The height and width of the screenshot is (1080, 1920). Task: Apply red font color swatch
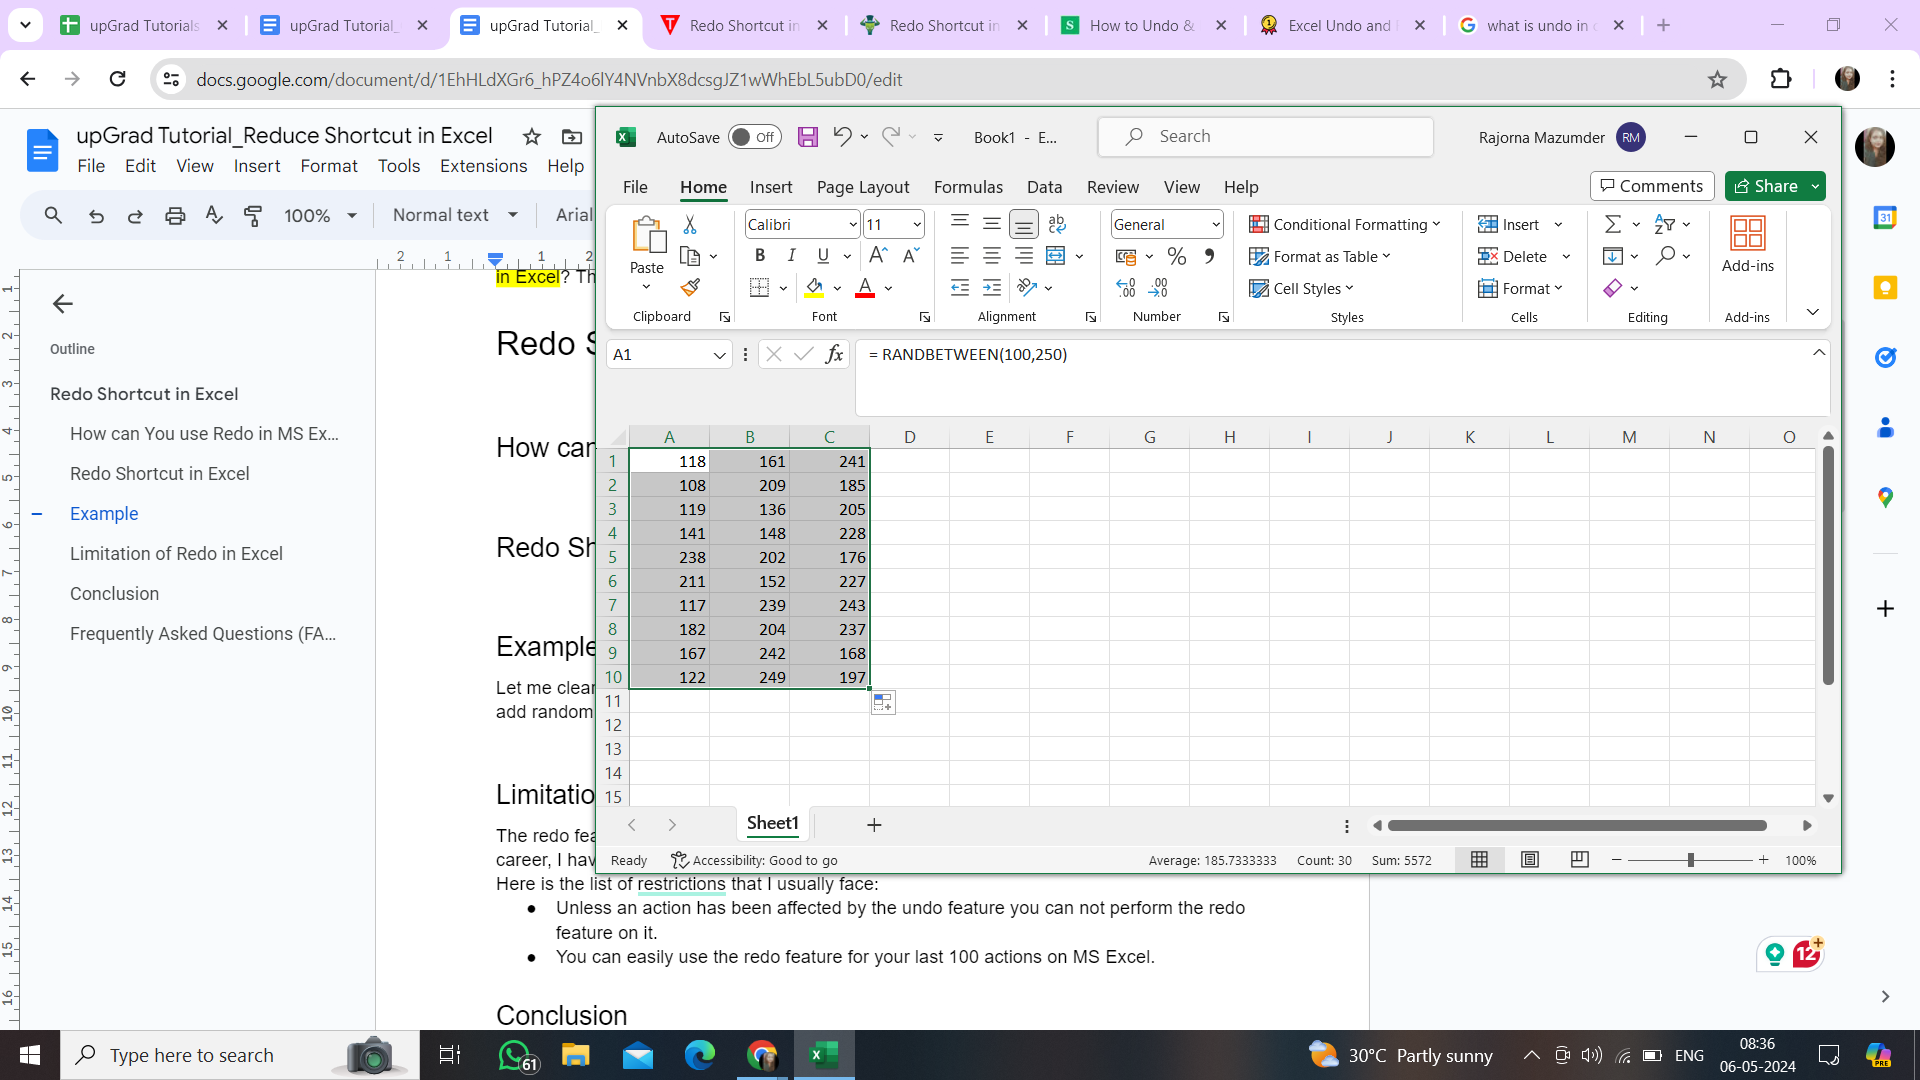click(x=866, y=288)
